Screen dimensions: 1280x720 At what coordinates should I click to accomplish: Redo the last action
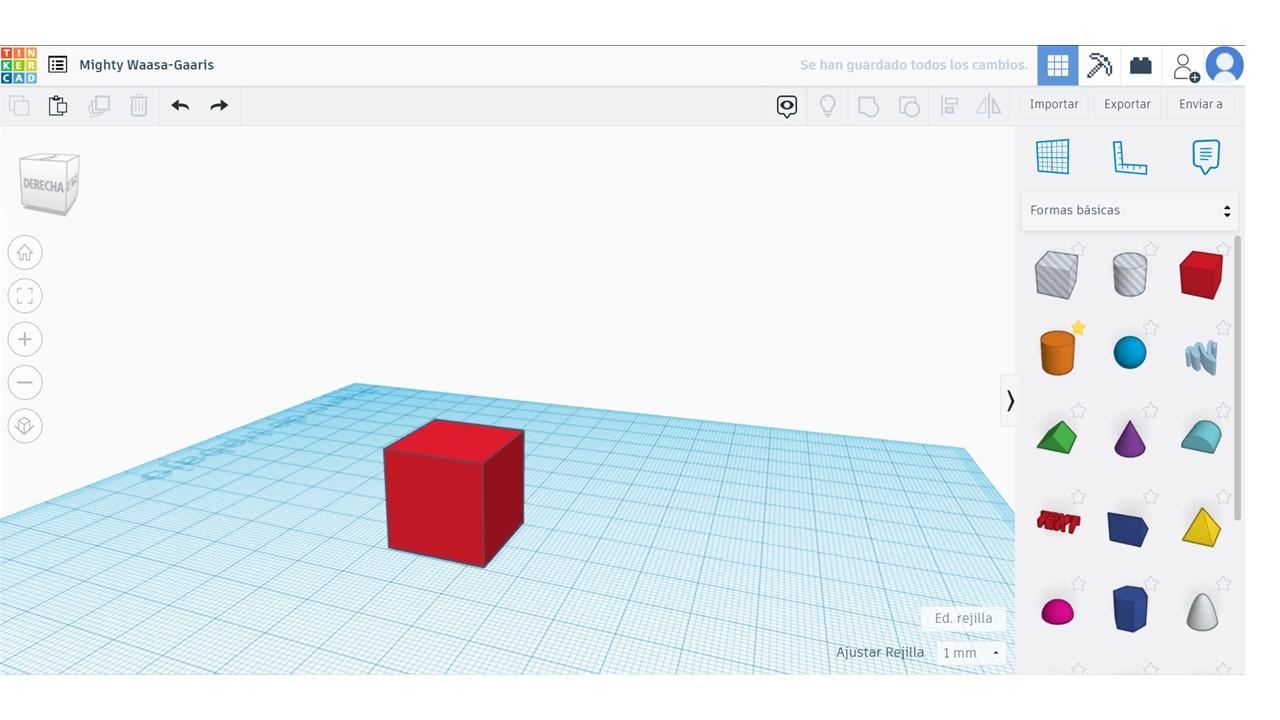[x=219, y=105]
